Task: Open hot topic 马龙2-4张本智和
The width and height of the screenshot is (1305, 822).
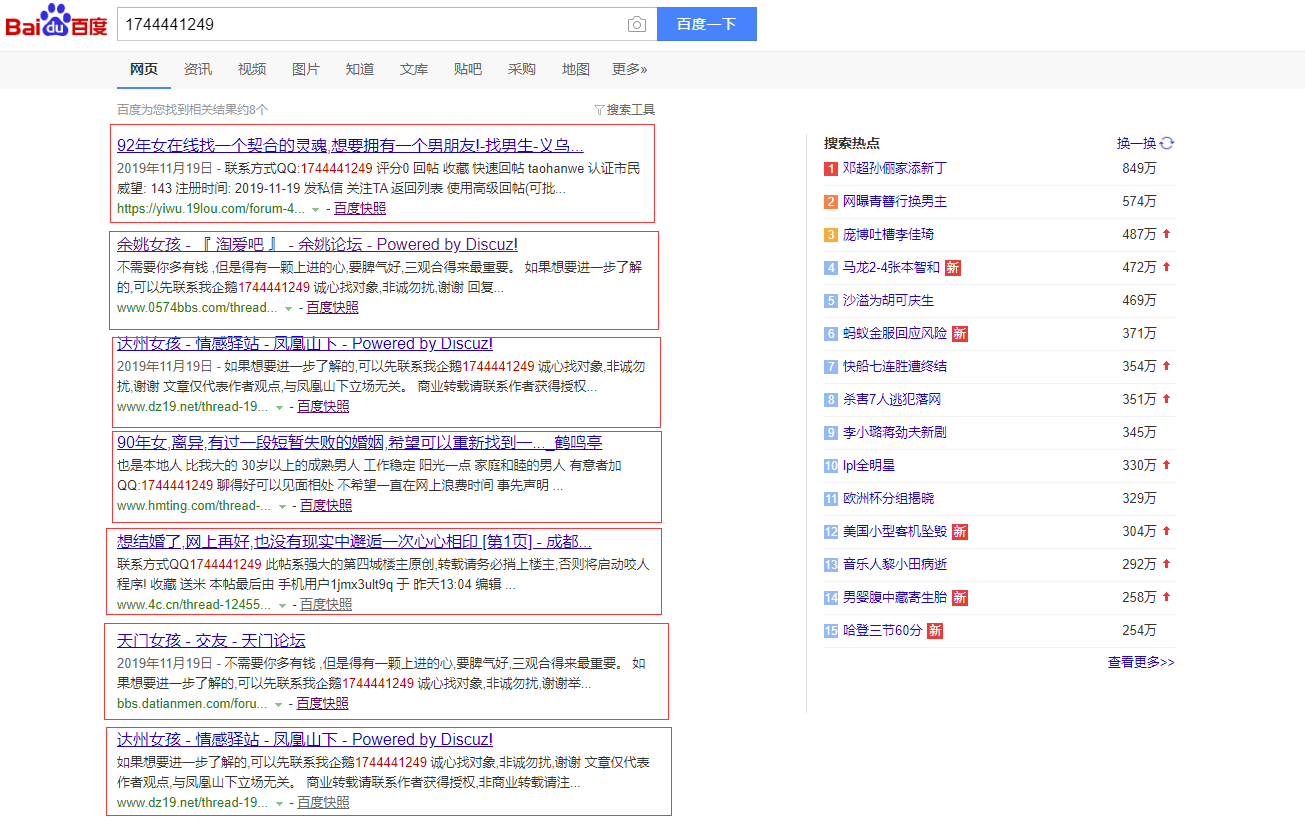Action: (x=891, y=267)
